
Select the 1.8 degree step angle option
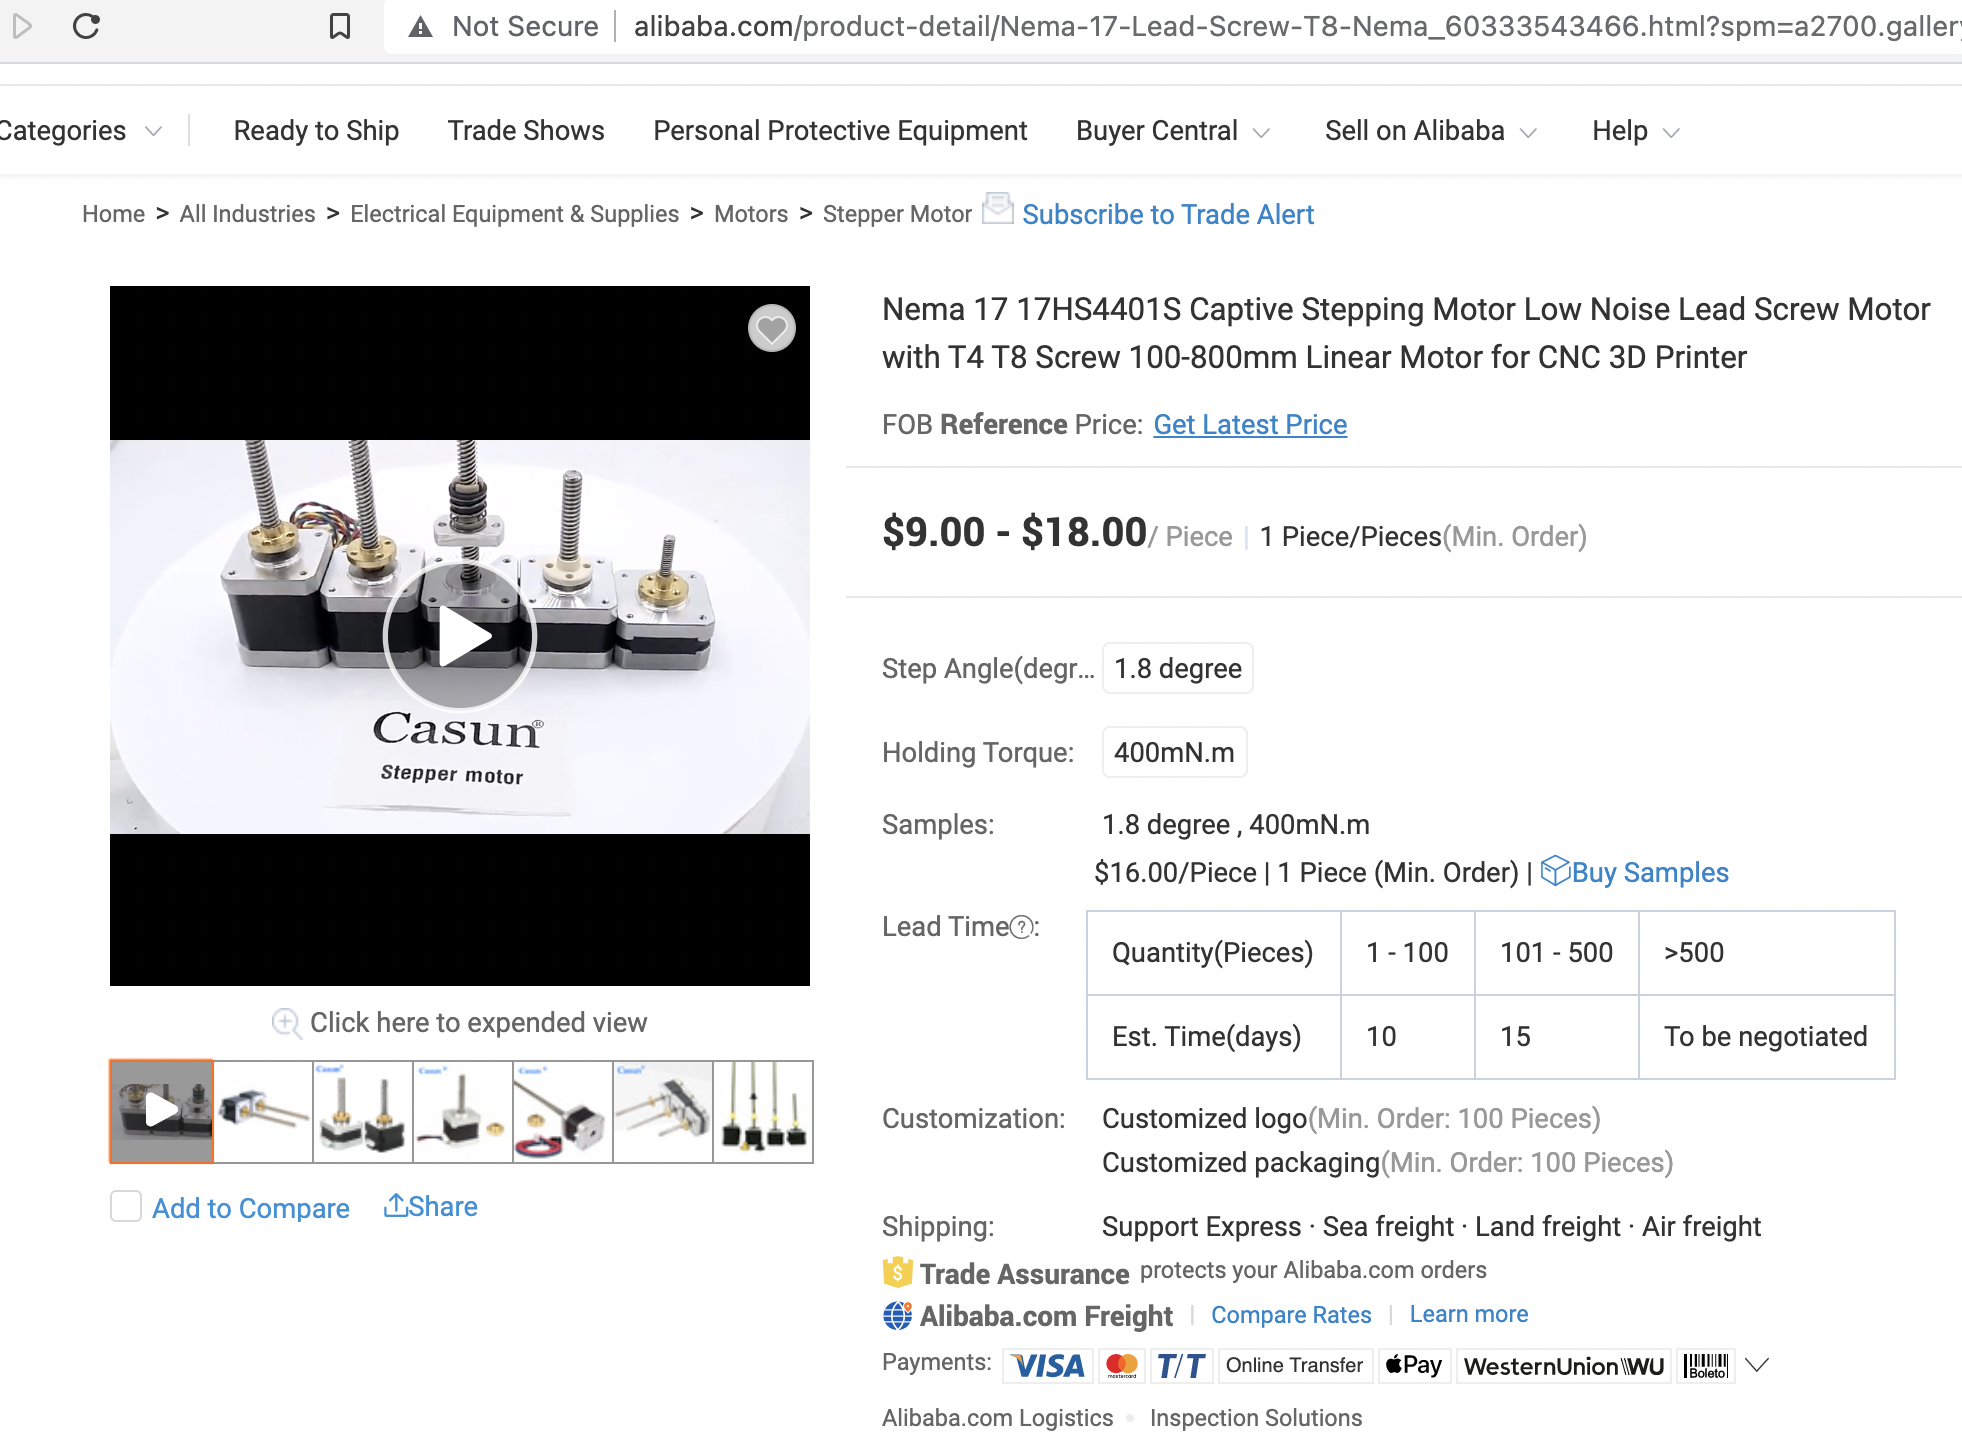point(1178,668)
